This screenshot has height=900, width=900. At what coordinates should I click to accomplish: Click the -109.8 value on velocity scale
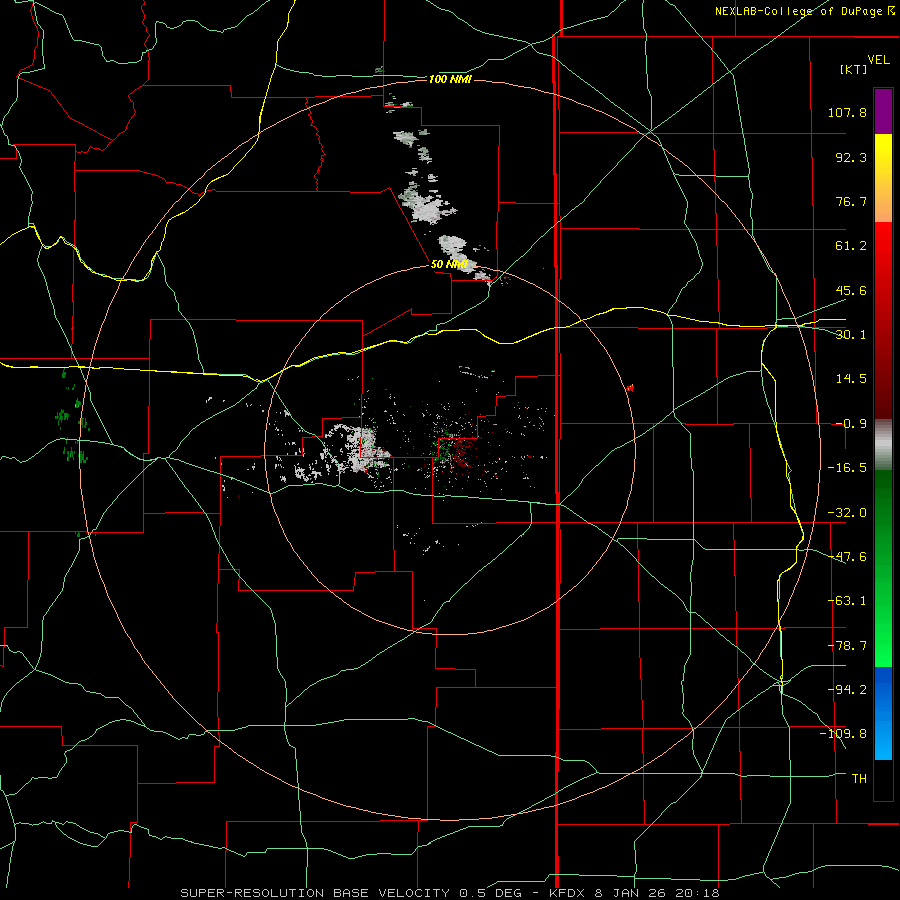[843, 734]
